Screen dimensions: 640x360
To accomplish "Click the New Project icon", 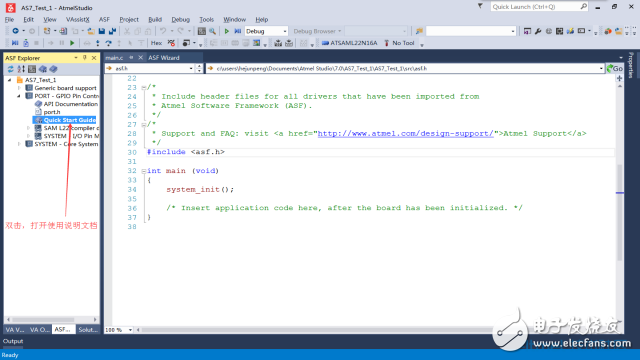I will pos(47,31).
